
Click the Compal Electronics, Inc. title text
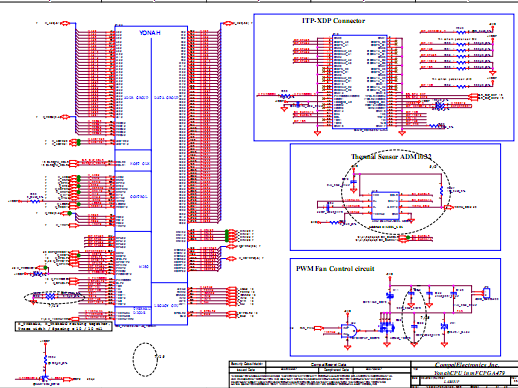[467, 365]
